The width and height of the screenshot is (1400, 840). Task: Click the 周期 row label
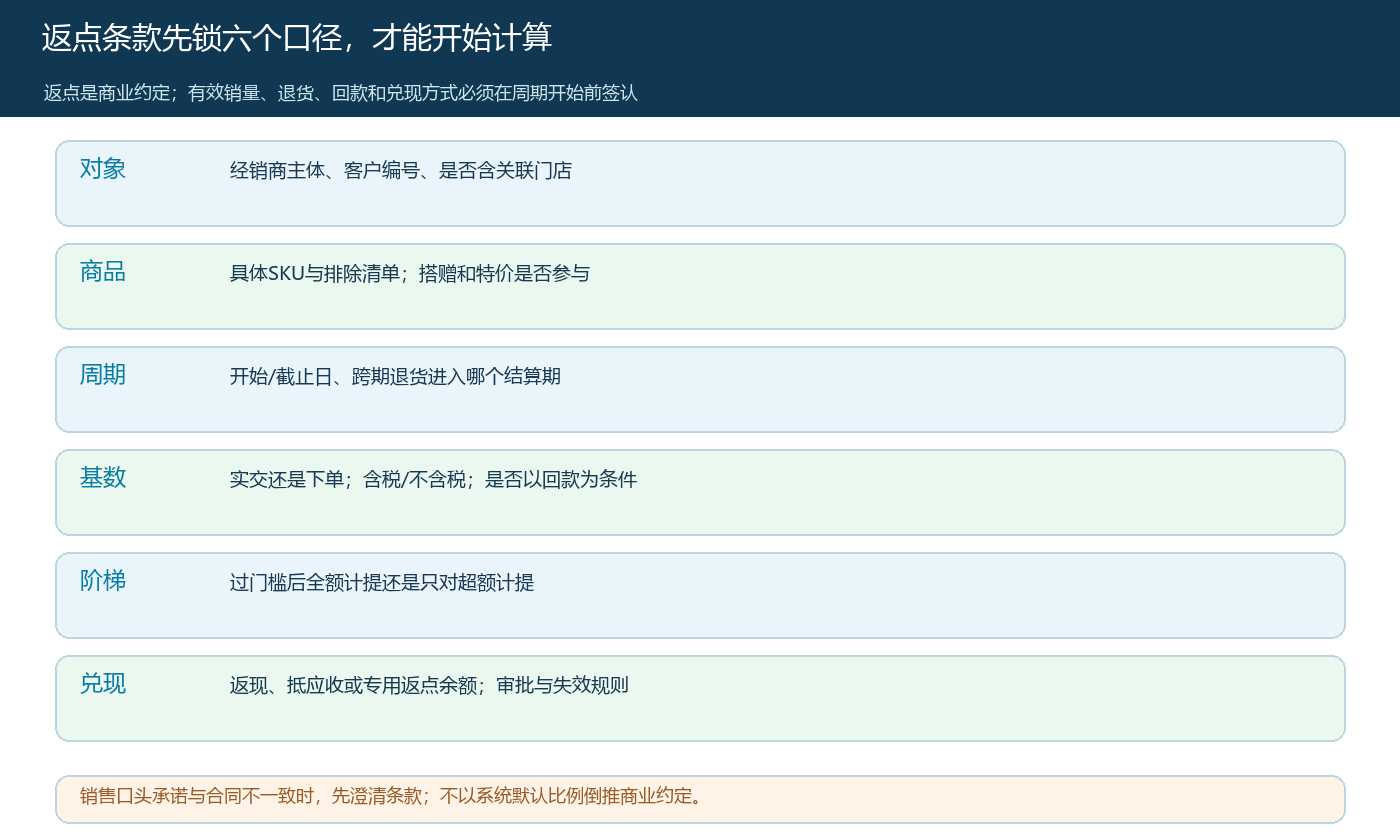coord(103,375)
